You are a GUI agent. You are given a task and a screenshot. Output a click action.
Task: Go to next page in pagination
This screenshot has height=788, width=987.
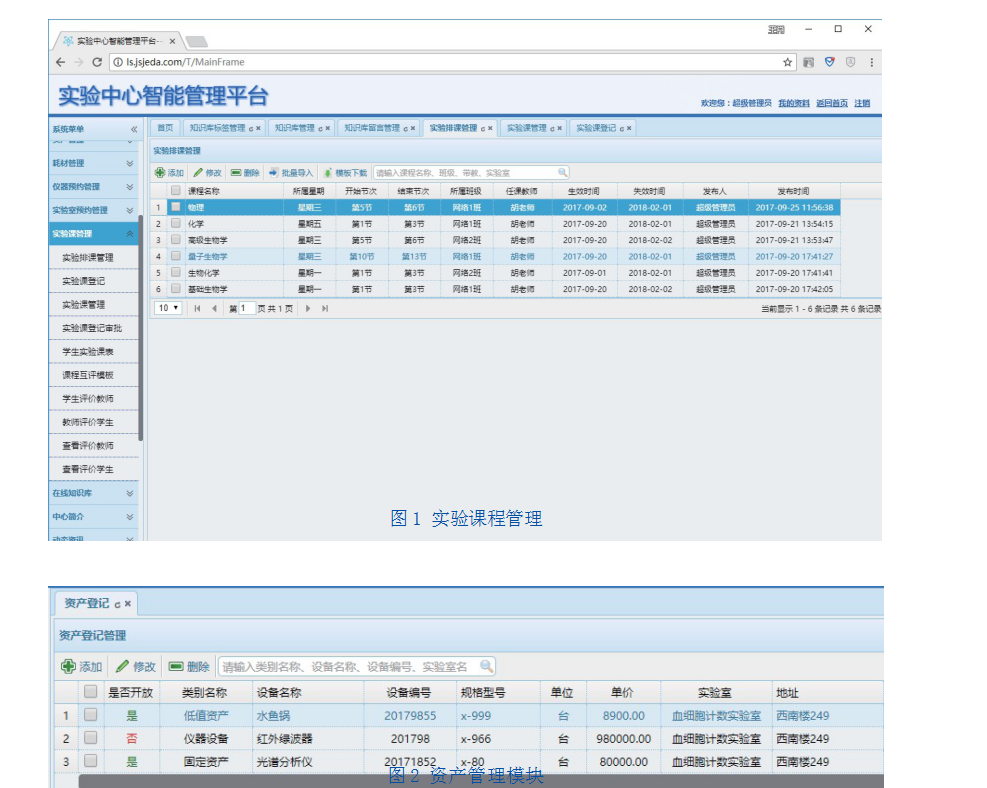tap(308, 308)
